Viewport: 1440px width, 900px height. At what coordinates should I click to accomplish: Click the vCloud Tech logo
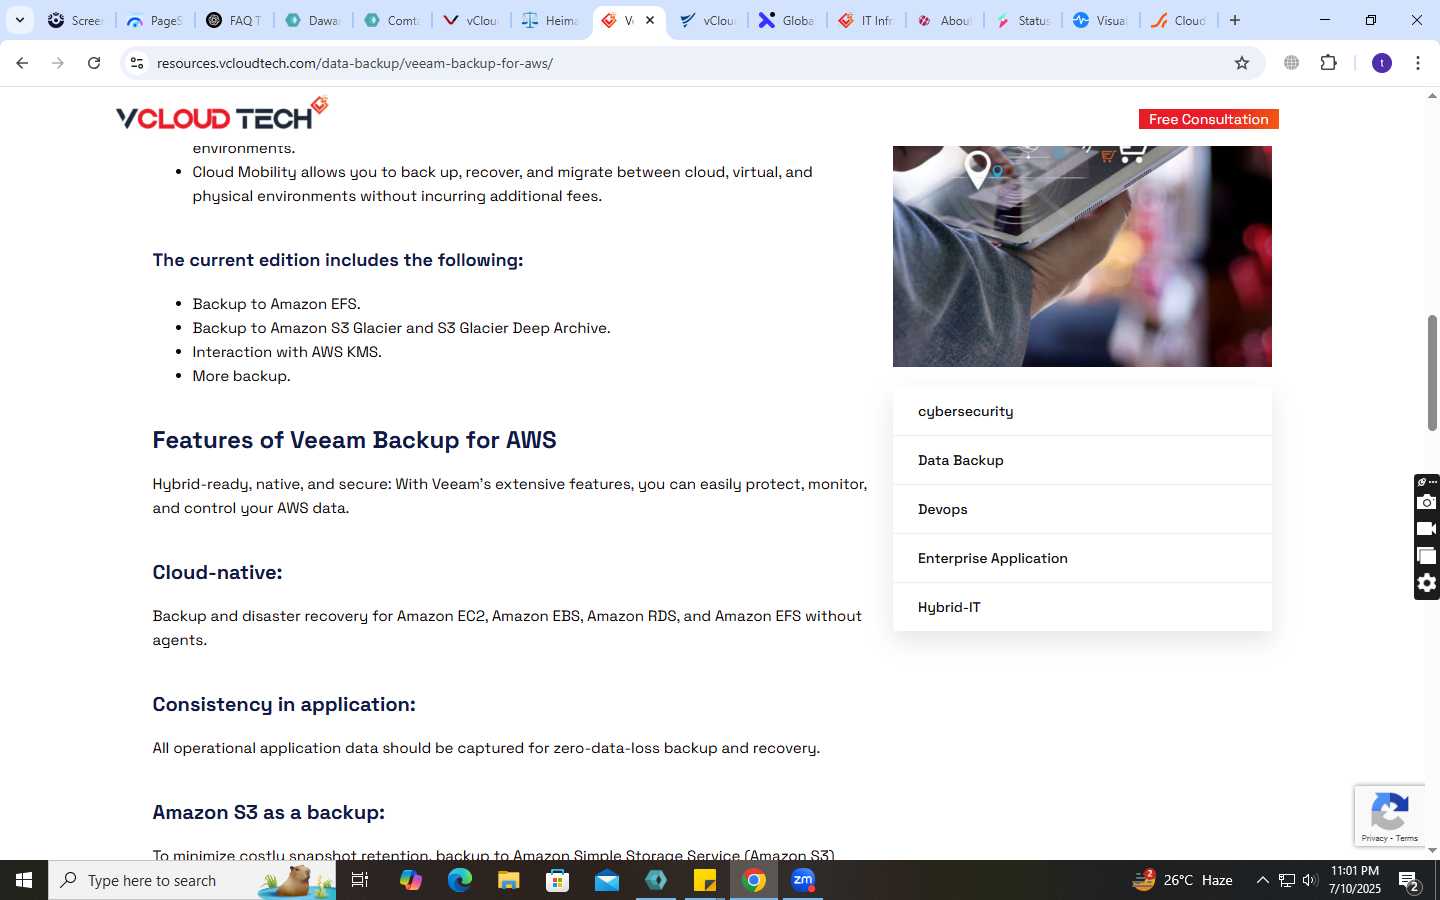click(222, 114)
